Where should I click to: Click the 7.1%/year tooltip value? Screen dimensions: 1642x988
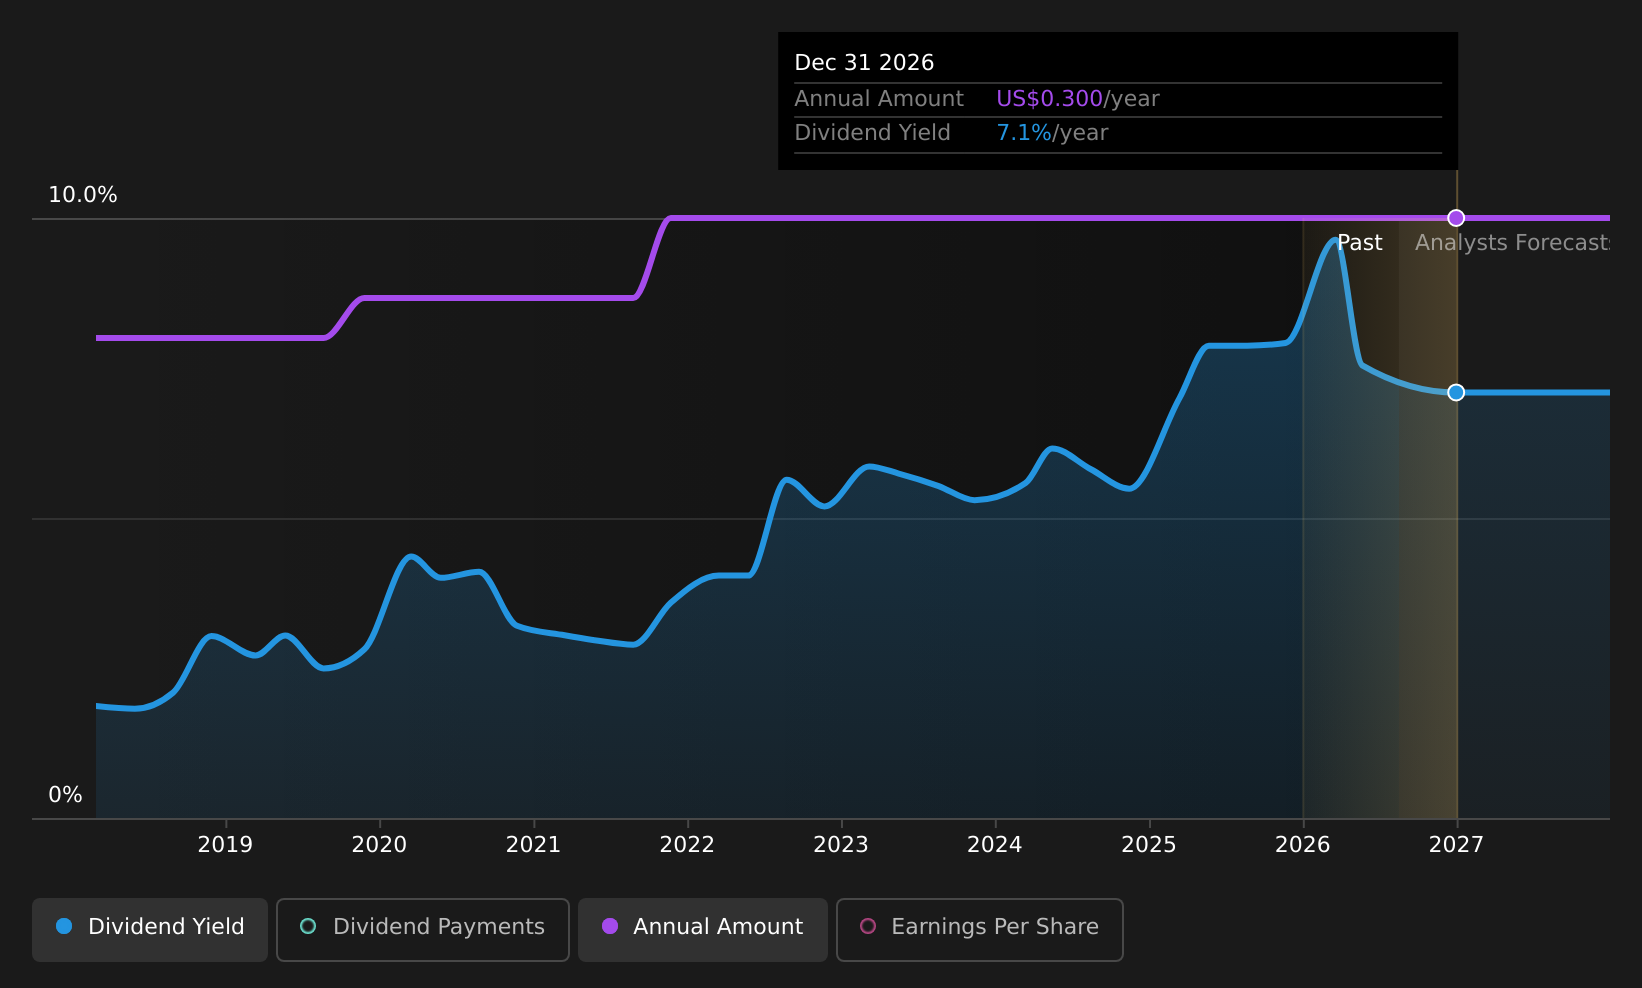[1052, 133]
